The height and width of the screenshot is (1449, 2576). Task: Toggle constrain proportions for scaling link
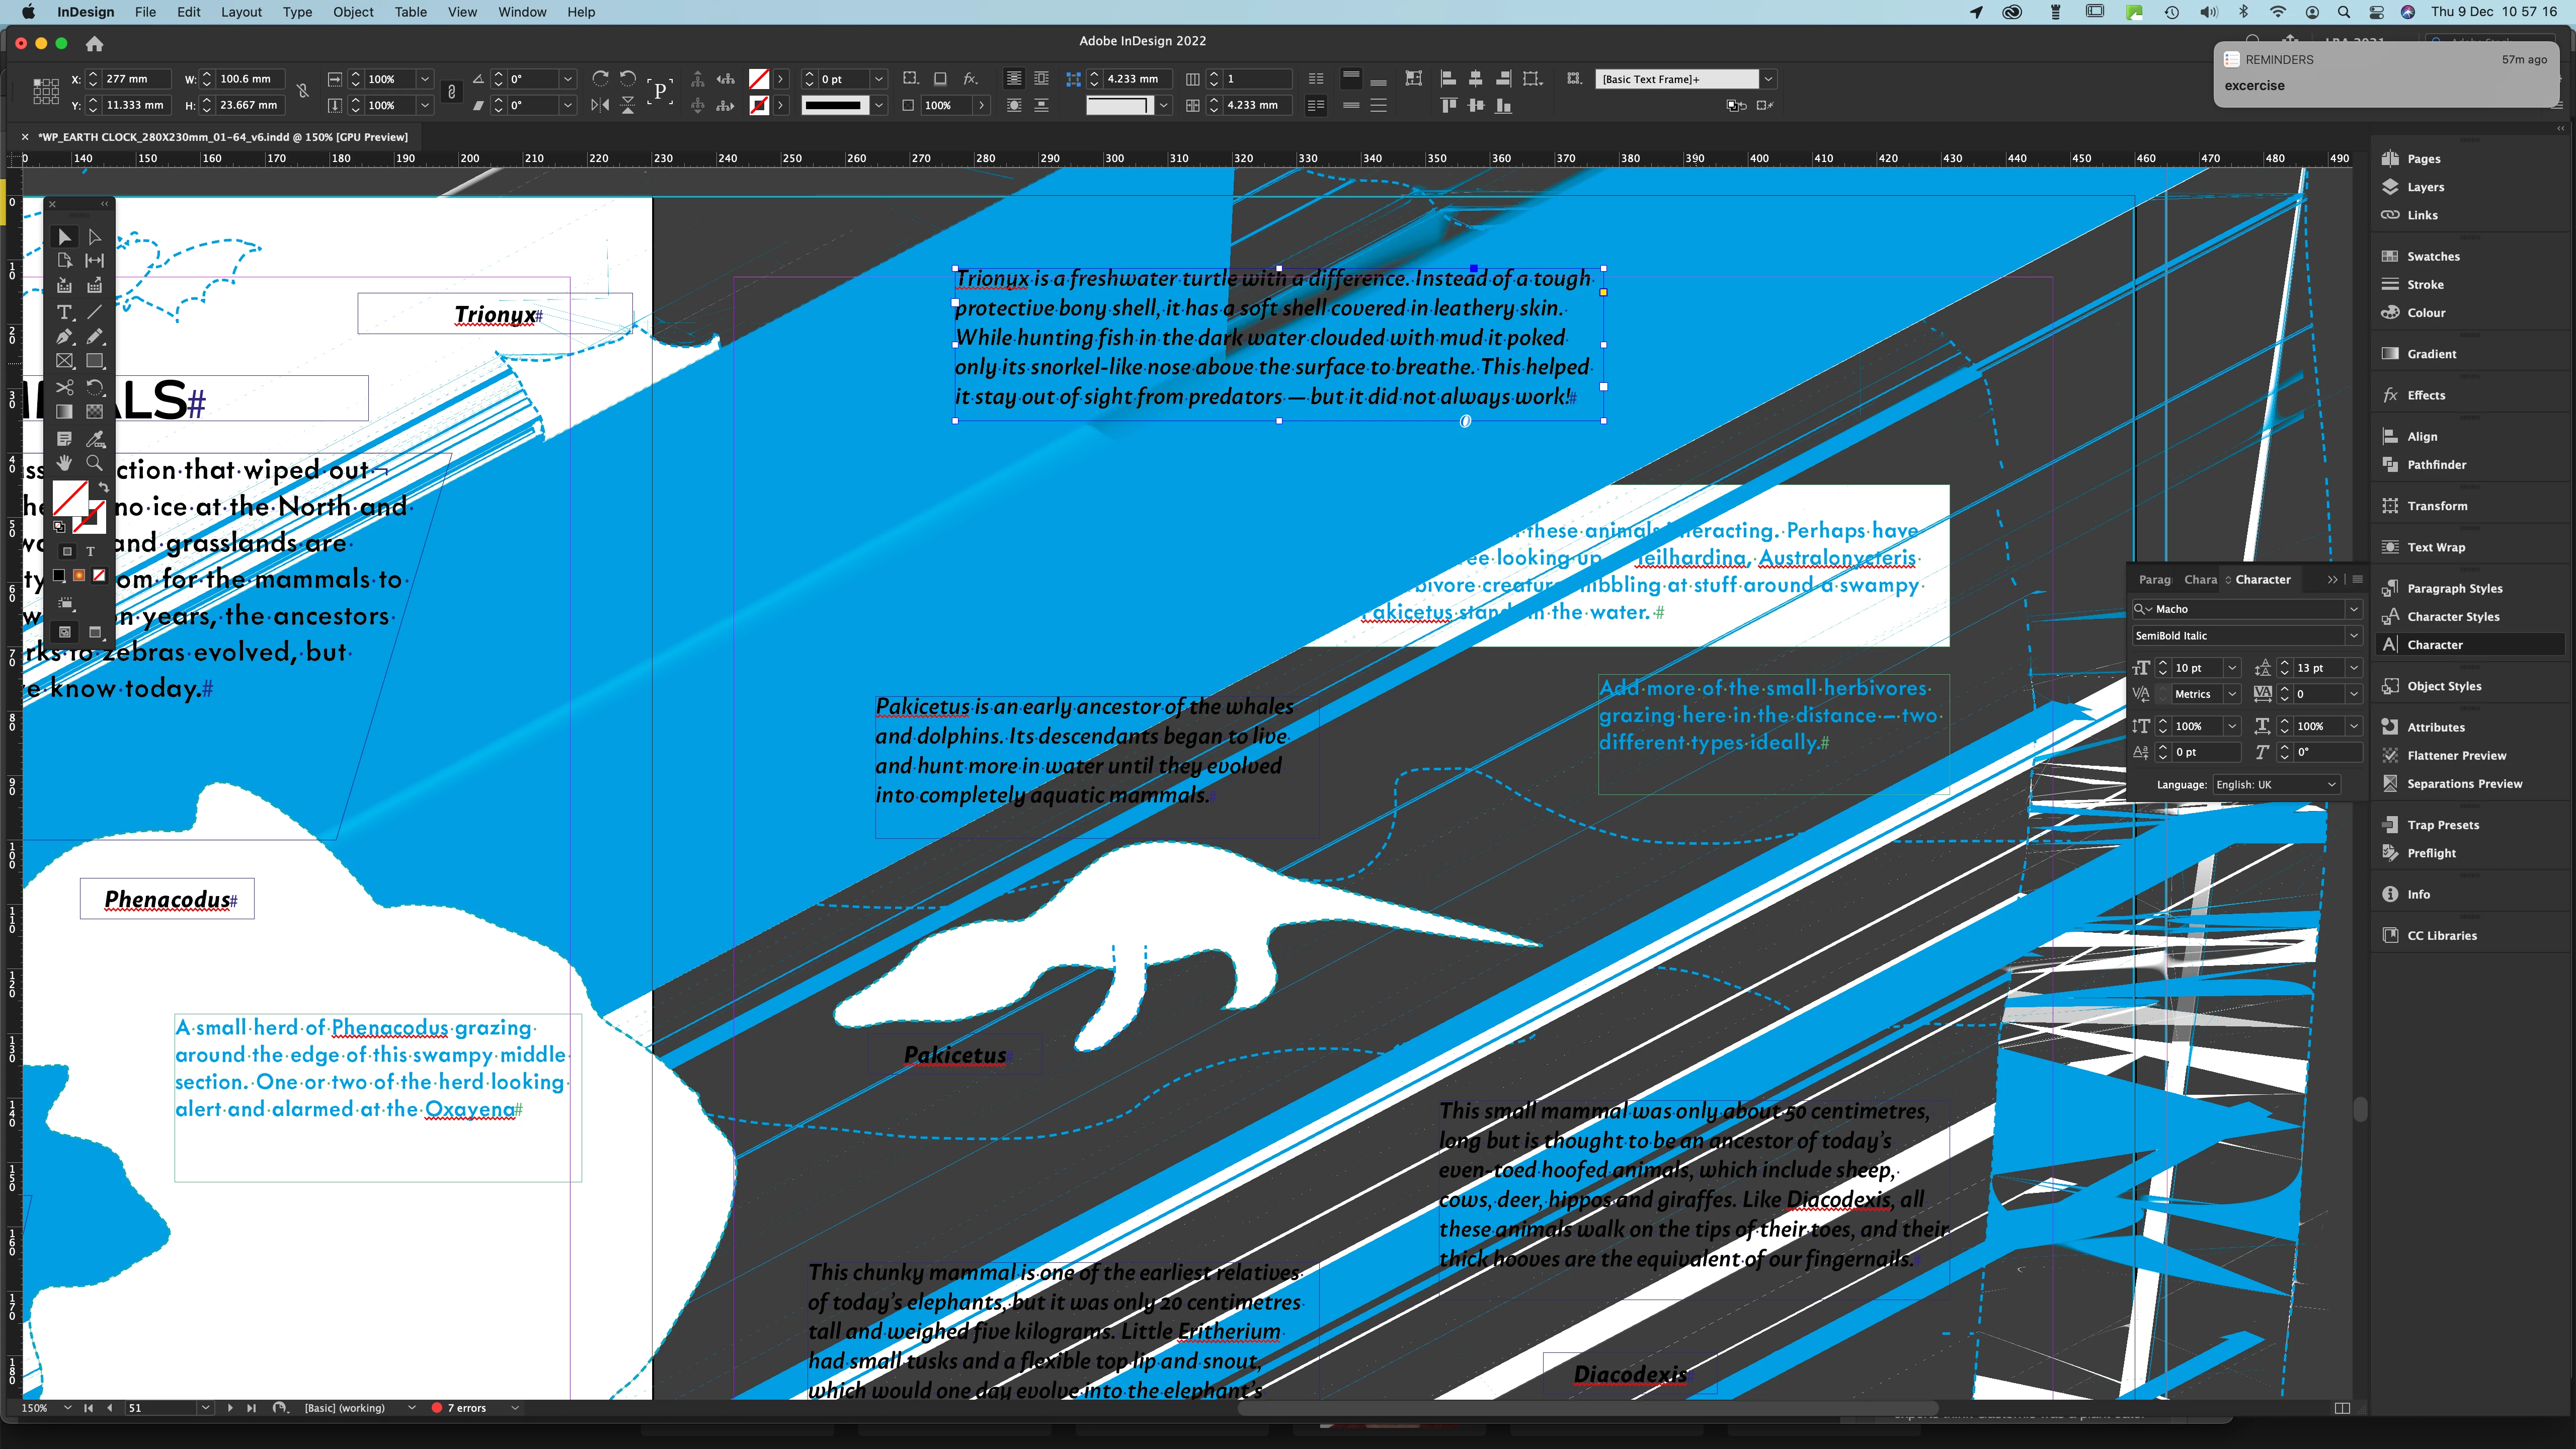click(x=452, y=92)
